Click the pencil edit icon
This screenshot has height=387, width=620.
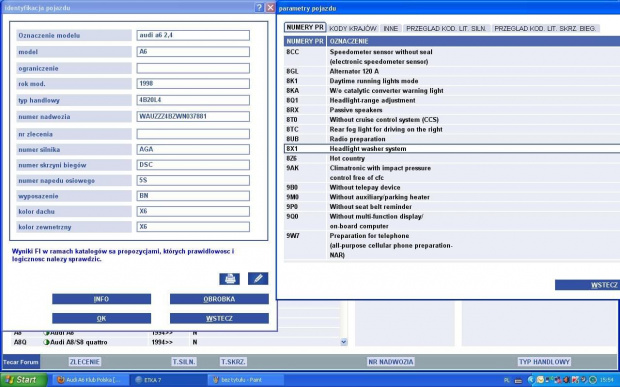pyautogui.click(x=258, y=279)
